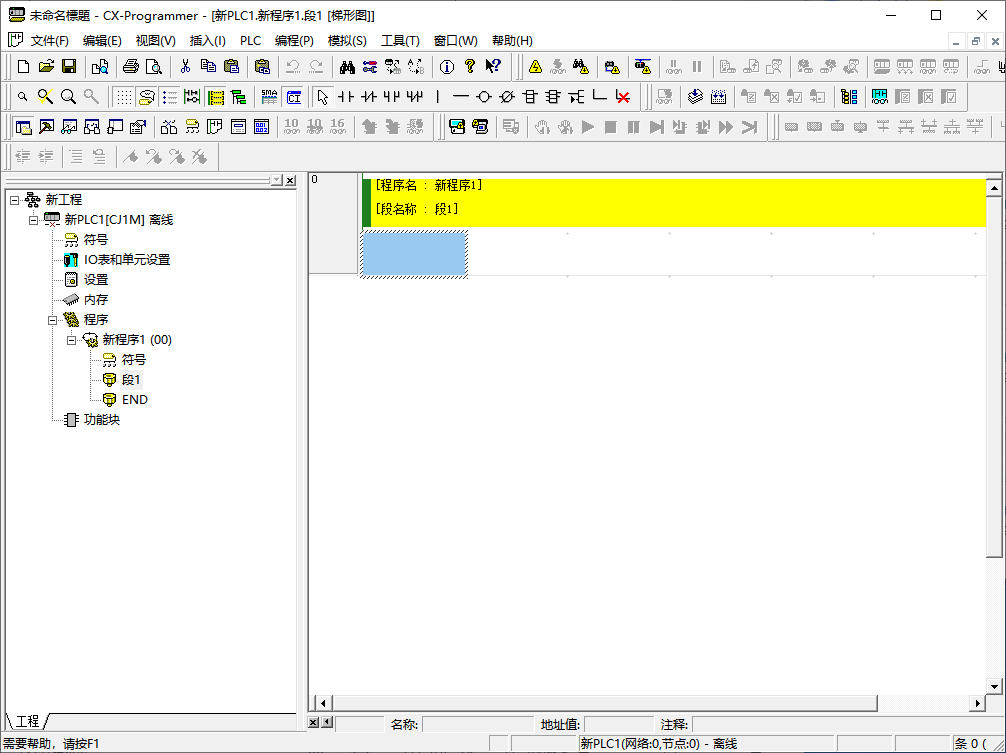Collapse the 新PLC1[CJ1M] 离线 node
Screen dimensions: 1006x753
click(33, 220)
